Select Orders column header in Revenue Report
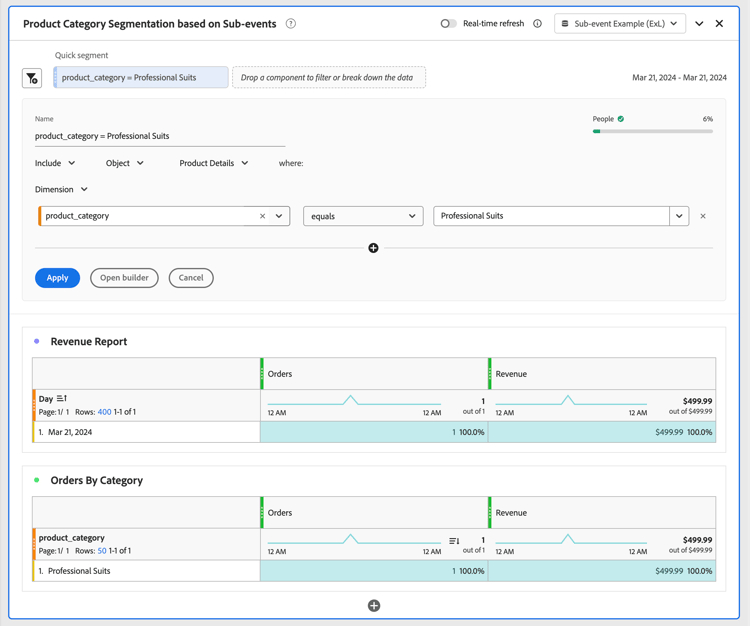Image resolution: width=750 pixels, height=626 pixels. tap(375, 373)
